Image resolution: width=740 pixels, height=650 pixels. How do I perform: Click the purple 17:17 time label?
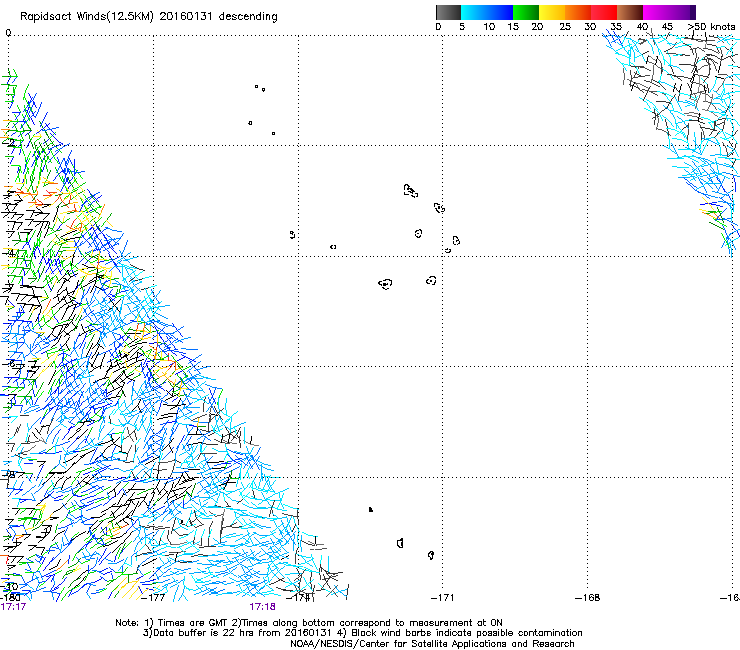(13, 607)
